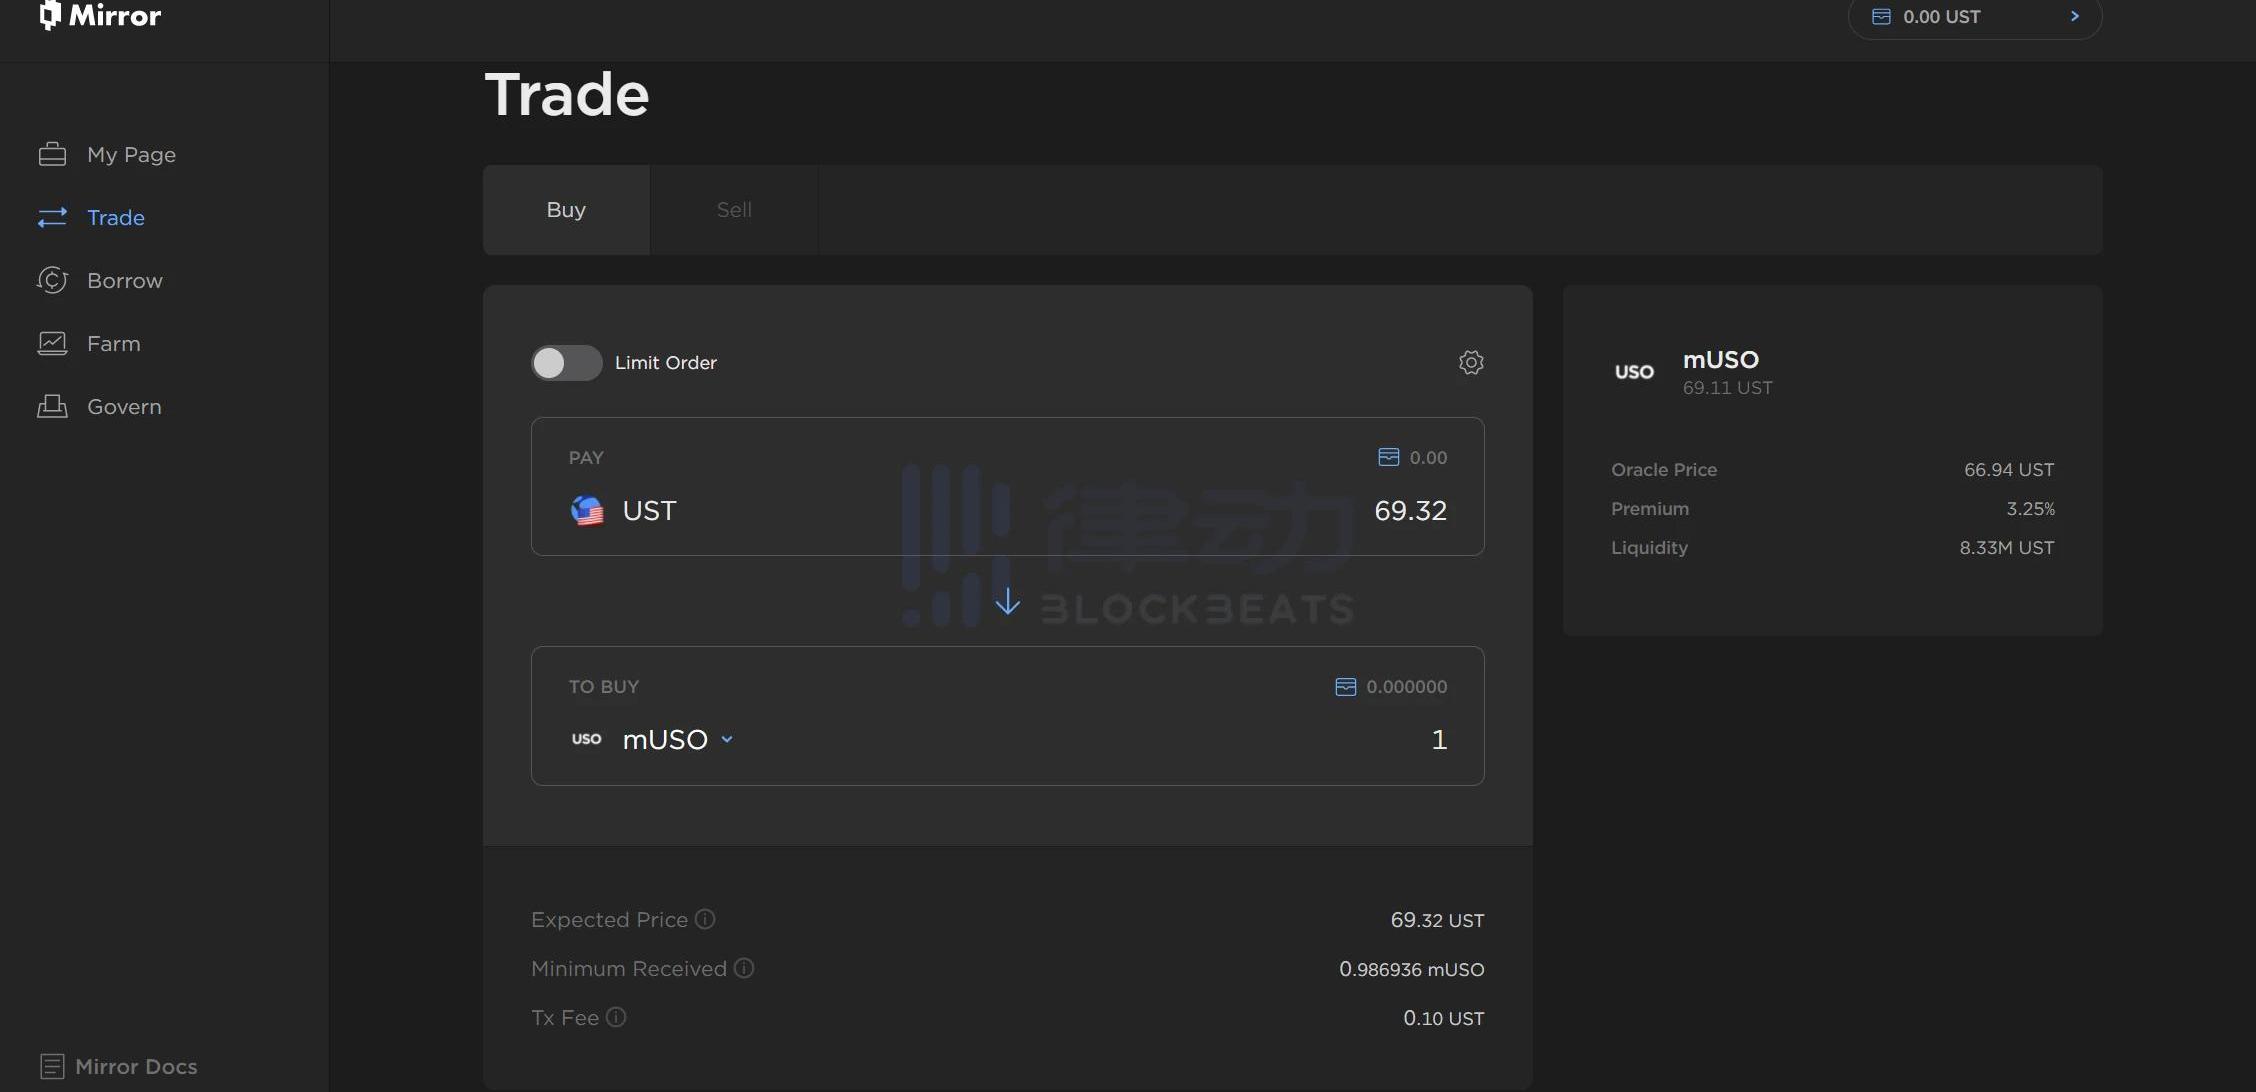
Task: Open the Borrow icon in sidebar
Action: tap(52, 280)
